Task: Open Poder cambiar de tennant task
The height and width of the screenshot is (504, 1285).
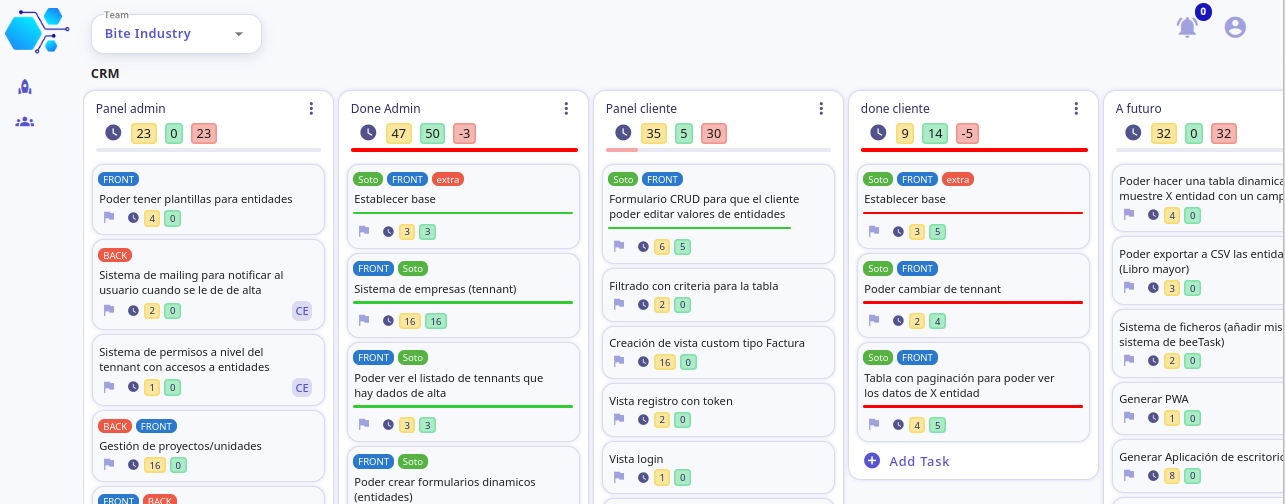Action: pyautogui.click(x=973, y=295)
